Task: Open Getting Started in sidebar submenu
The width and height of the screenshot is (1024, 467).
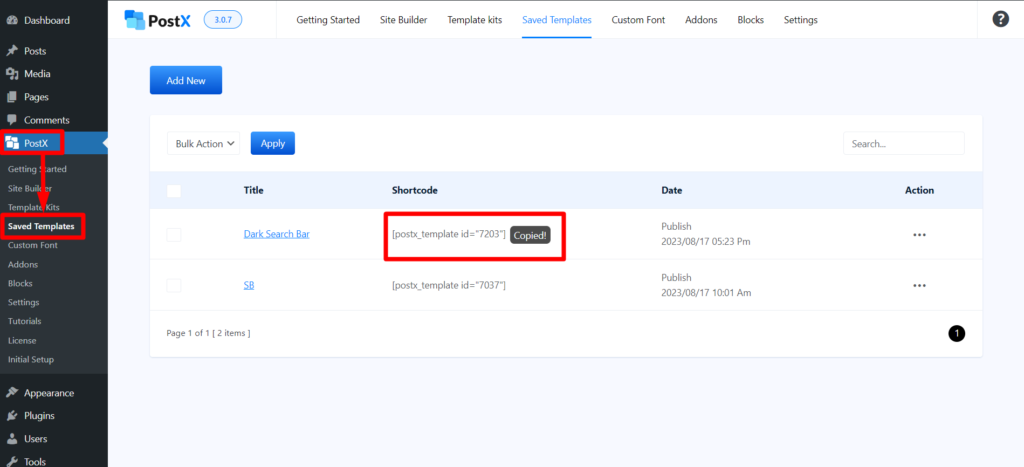Action: pos(37,169)
